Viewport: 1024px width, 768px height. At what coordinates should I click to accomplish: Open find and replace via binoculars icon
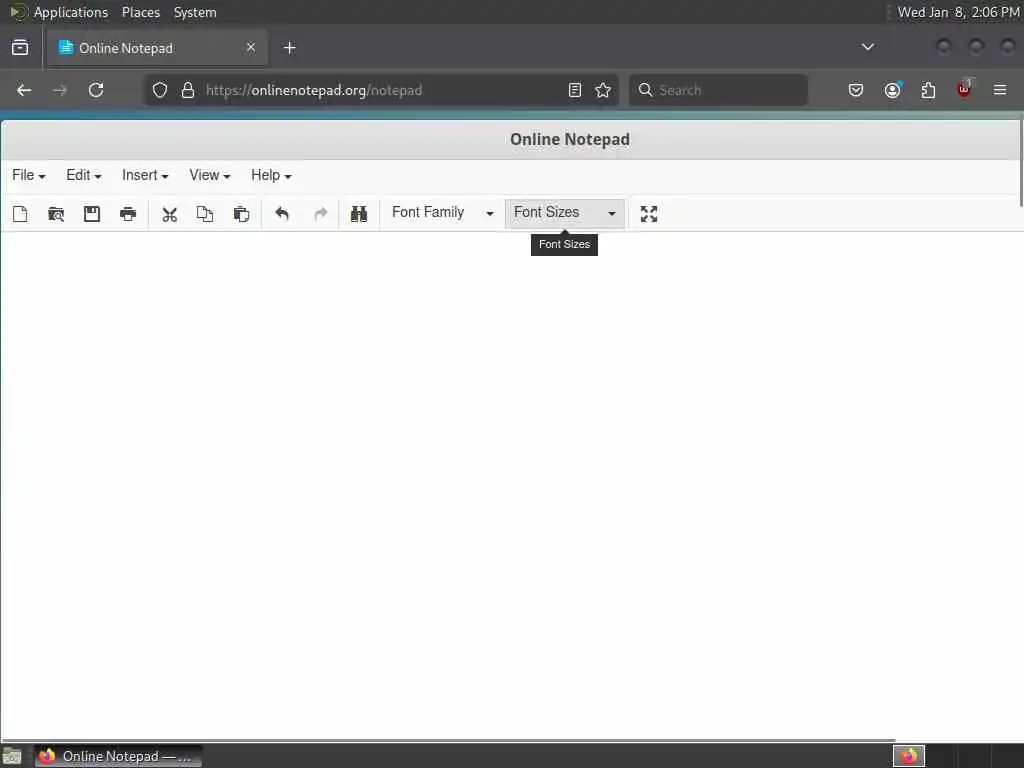click(359, 214)
